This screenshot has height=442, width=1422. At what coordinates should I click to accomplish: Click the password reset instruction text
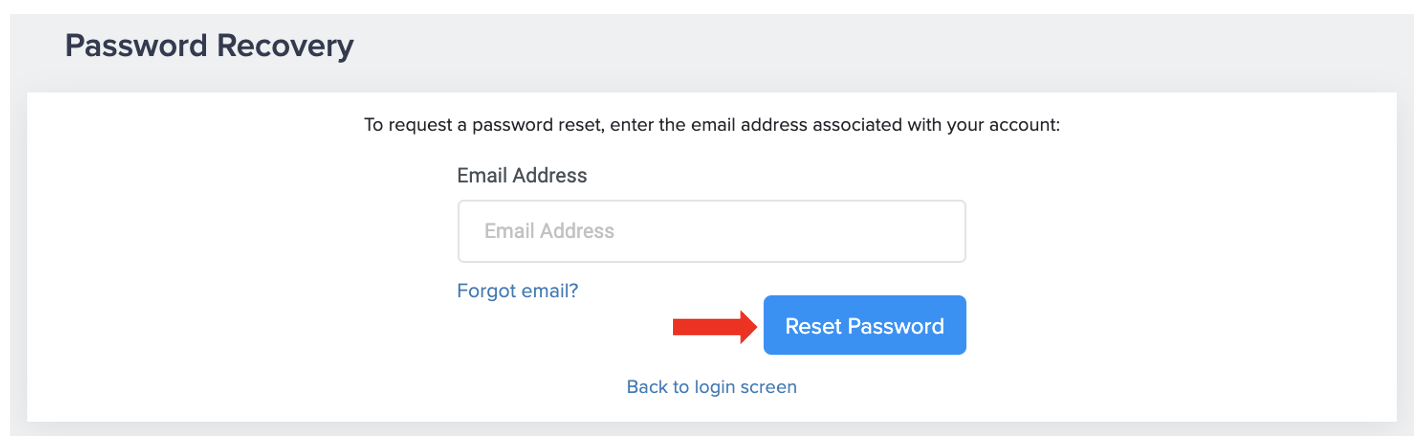711,127
